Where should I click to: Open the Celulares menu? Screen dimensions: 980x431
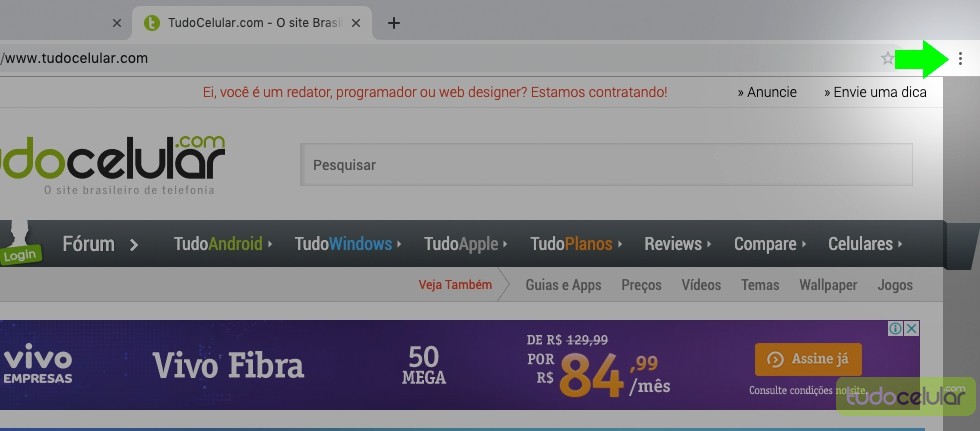point(866,244)
